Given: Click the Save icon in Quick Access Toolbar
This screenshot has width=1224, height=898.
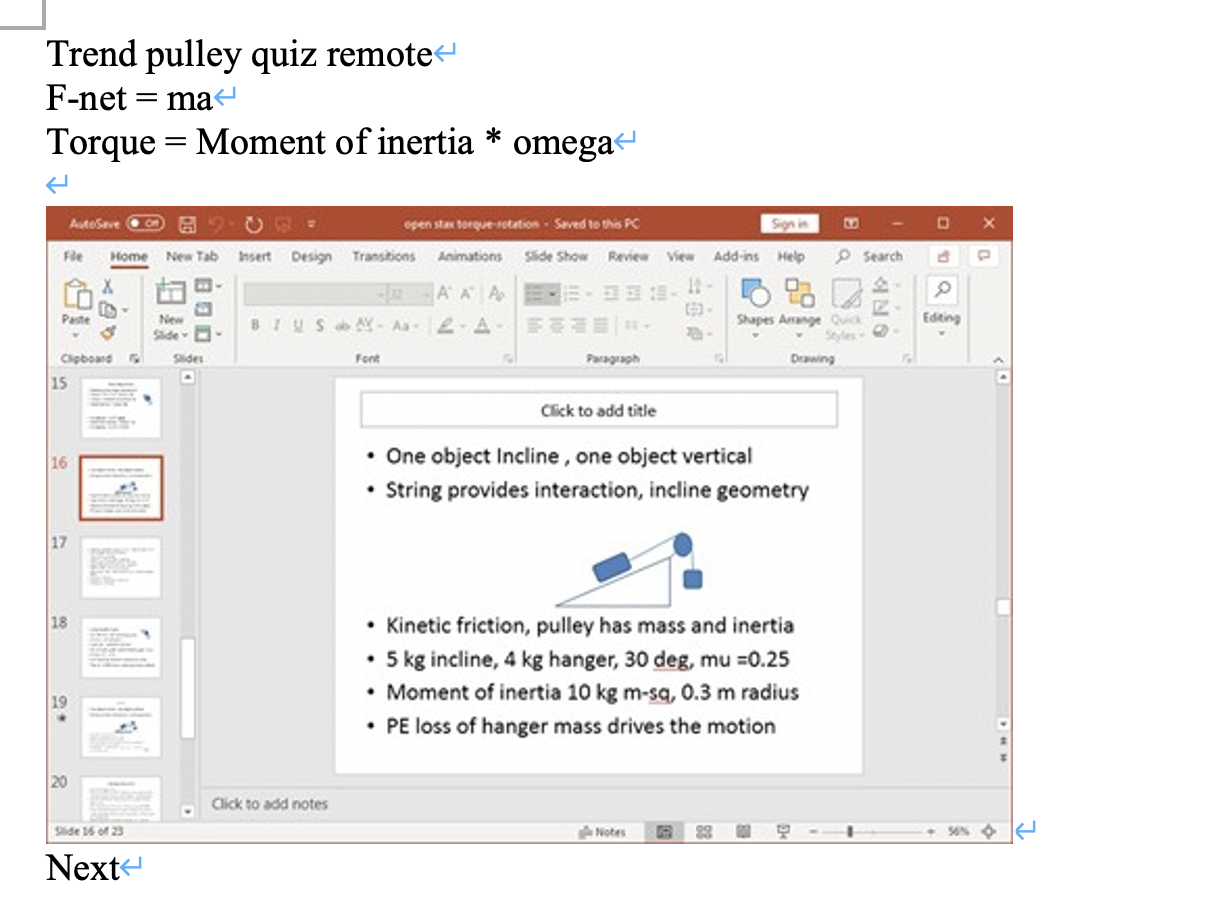Looking at the screenshot, I should (187, 223).
